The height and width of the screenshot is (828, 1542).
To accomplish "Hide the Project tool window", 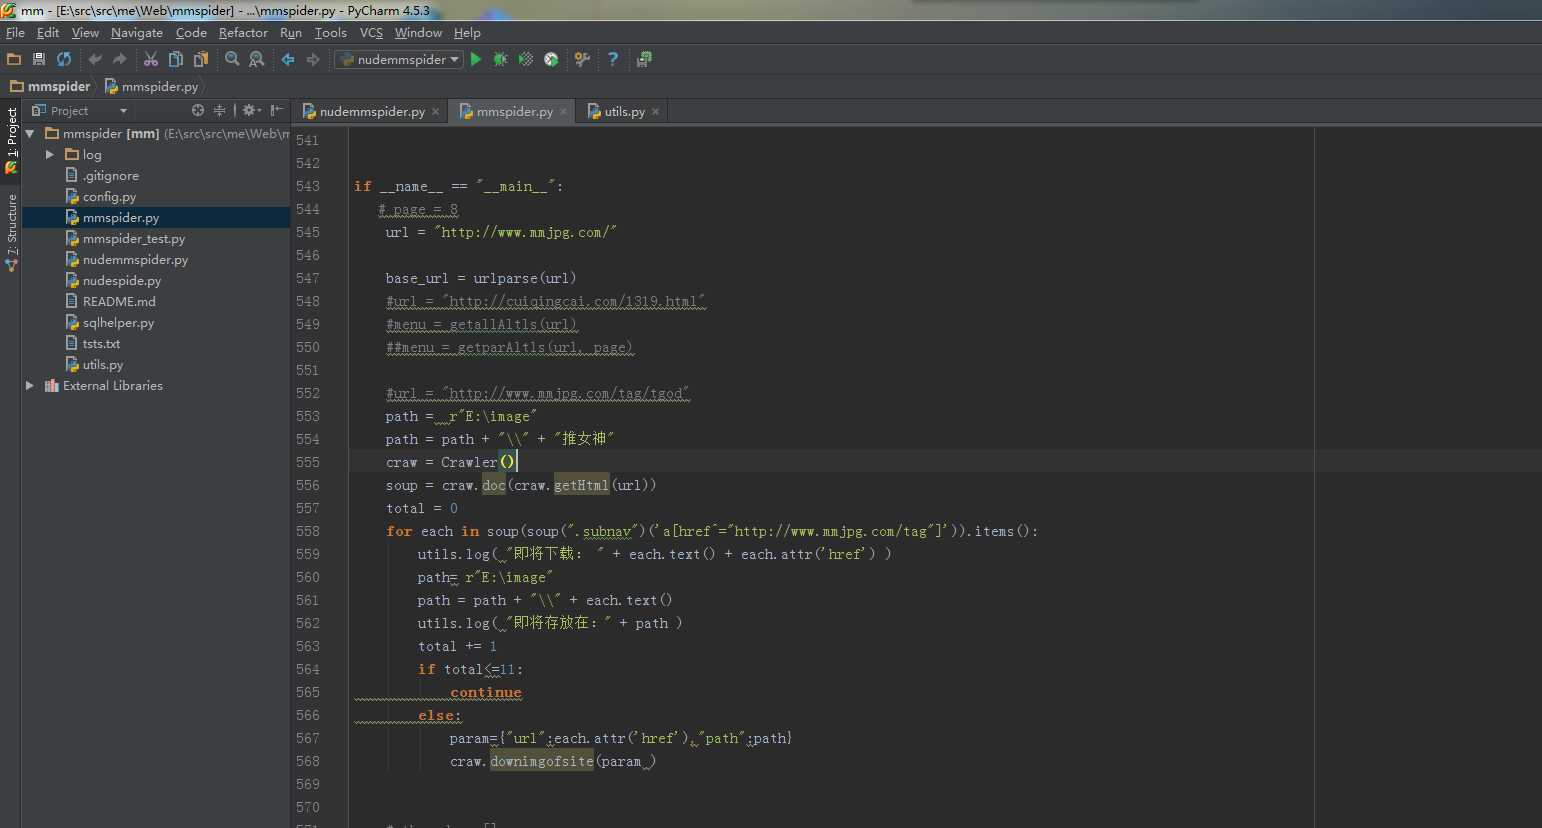I will coord(276,110).
